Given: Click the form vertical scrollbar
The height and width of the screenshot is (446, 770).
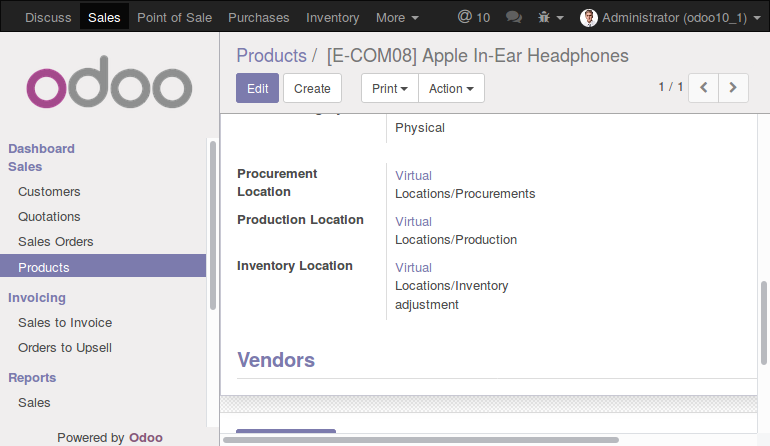Looking at the screenshot, I should 764,323.
